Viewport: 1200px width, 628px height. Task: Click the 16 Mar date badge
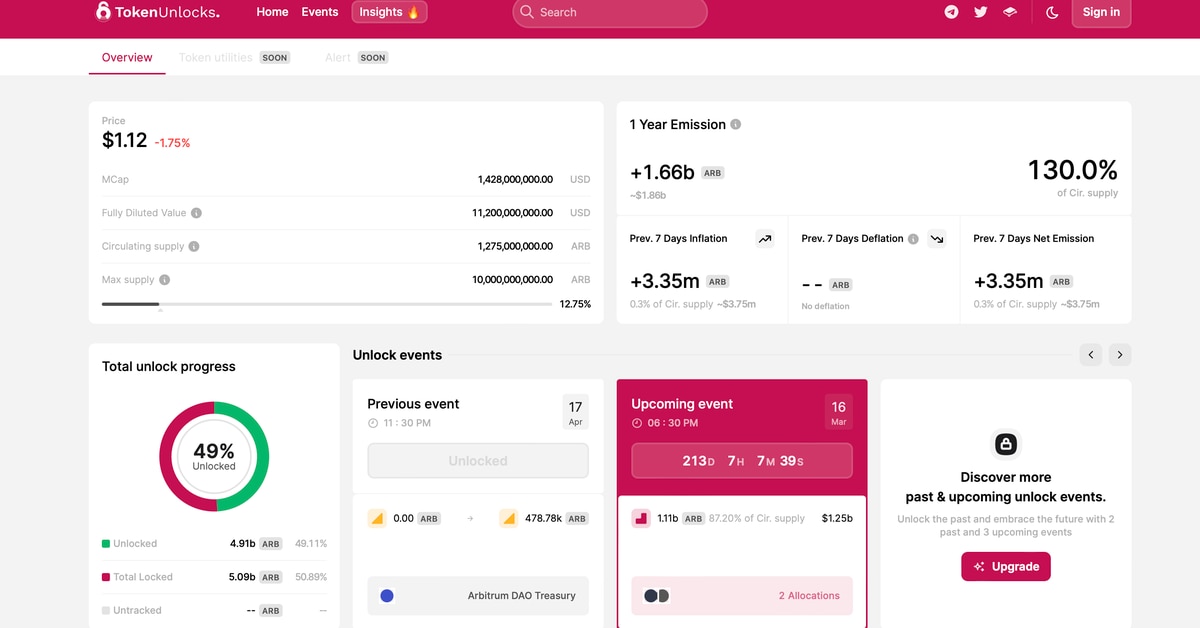pos(839,412)
